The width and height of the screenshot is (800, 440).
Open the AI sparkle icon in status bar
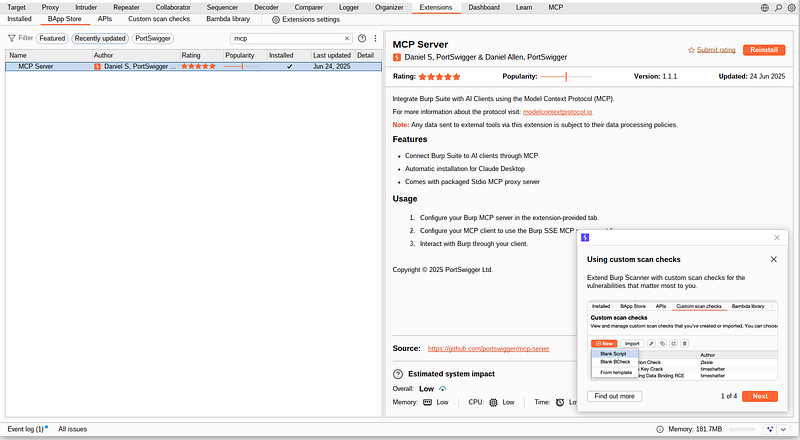point(770,429)
